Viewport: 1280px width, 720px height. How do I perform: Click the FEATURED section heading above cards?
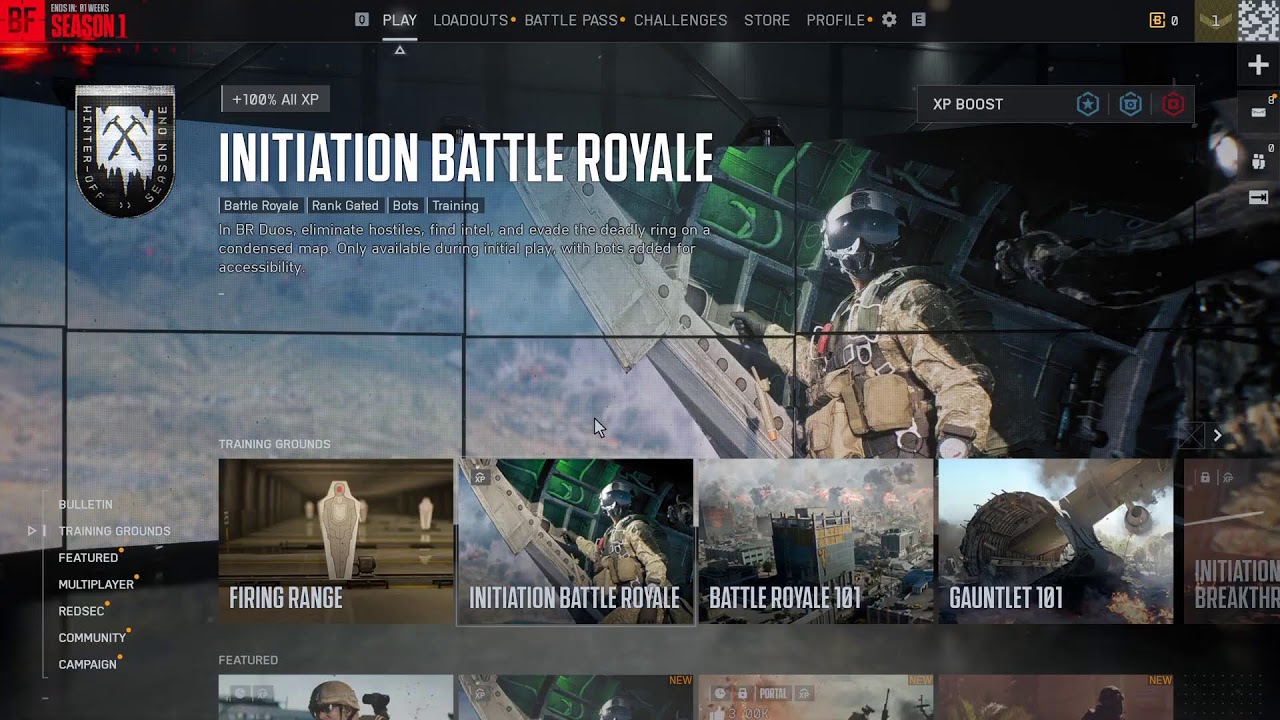(248, 660)
